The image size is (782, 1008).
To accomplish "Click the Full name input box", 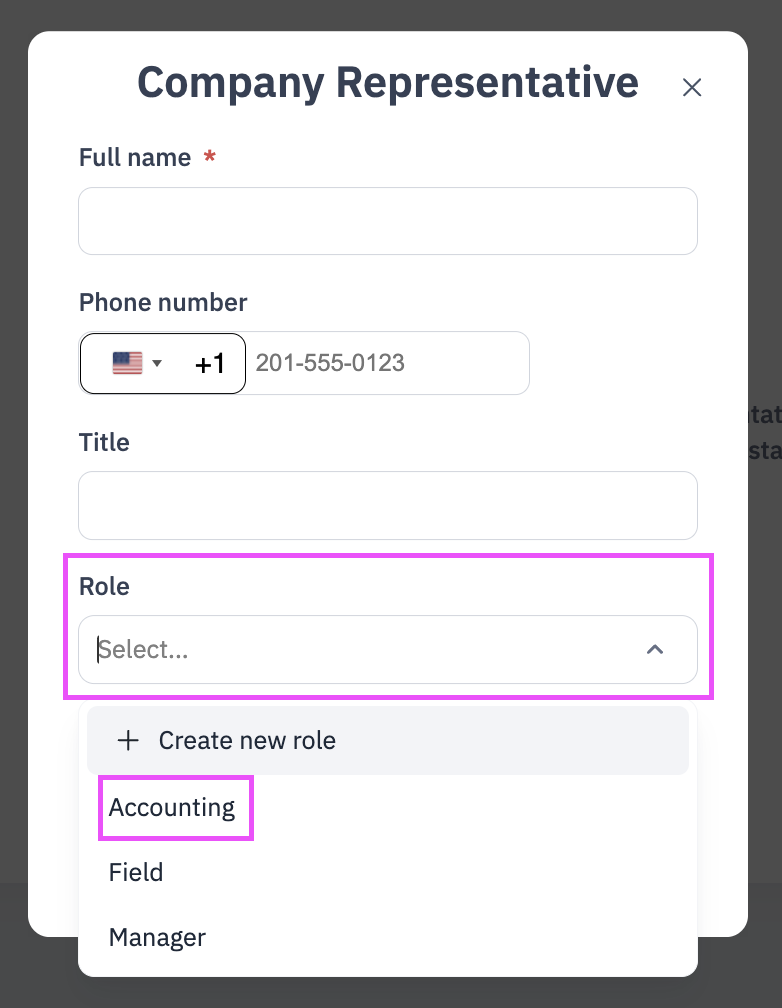I will [x=388, y=220].
